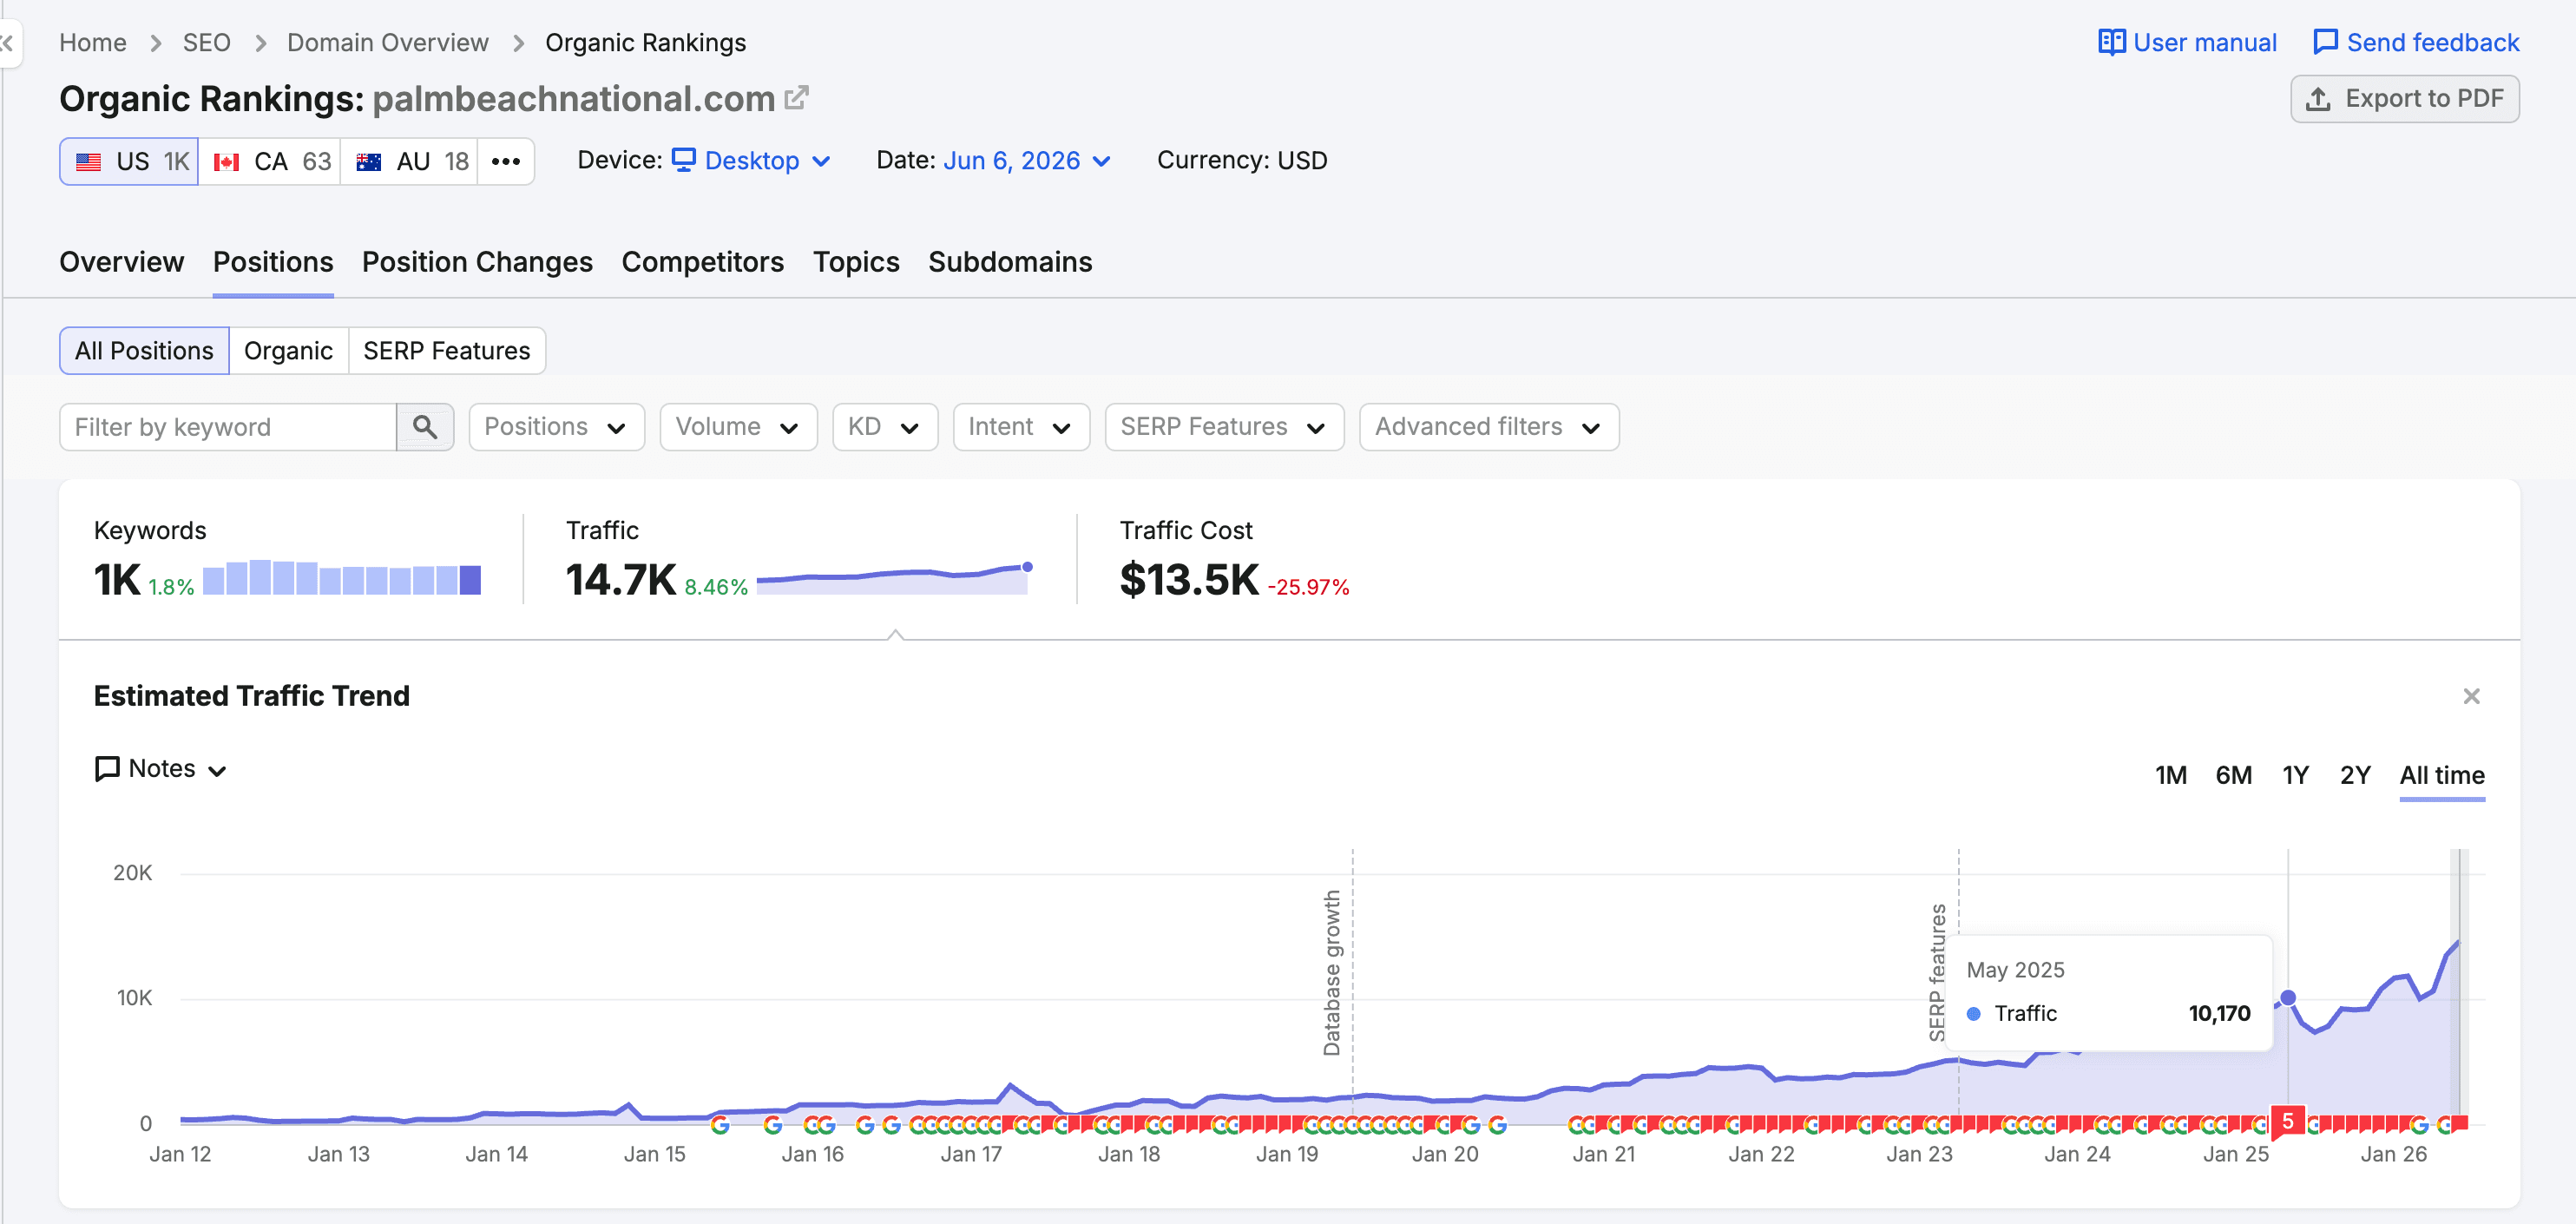
Task: Click the keyword search magnifier icon
Action: (425, 427)
